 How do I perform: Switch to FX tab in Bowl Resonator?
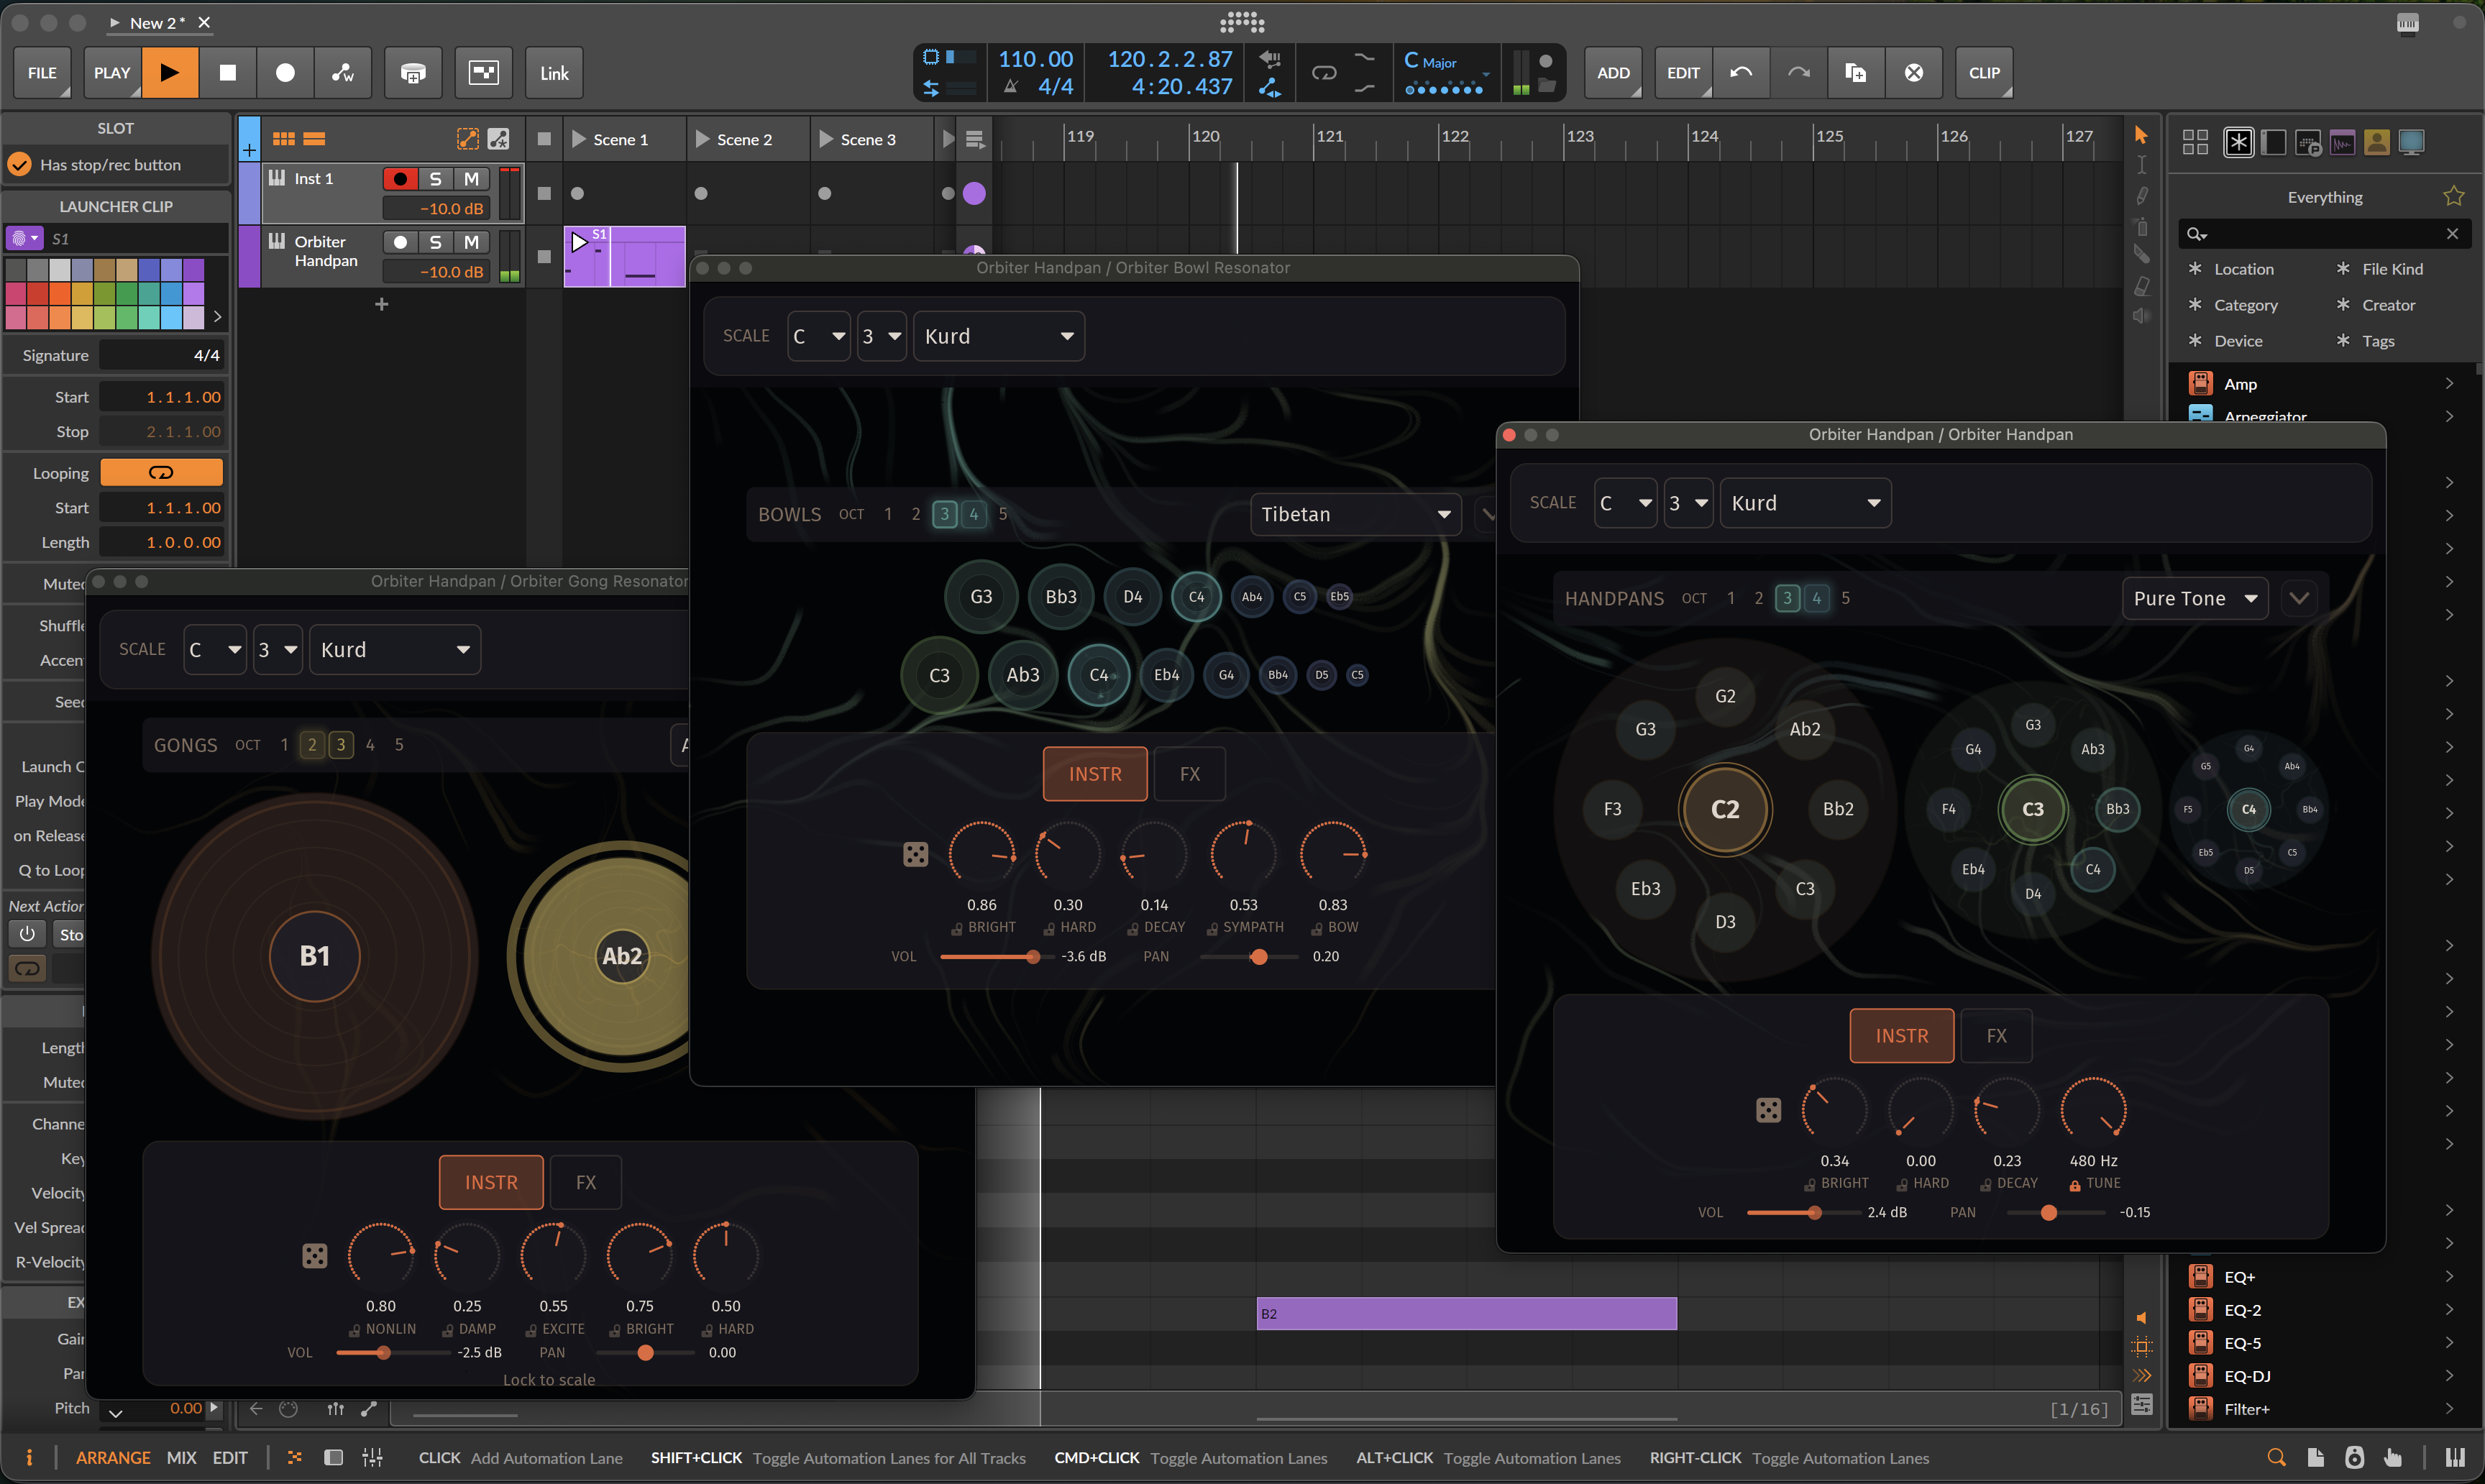point(1189,774)
